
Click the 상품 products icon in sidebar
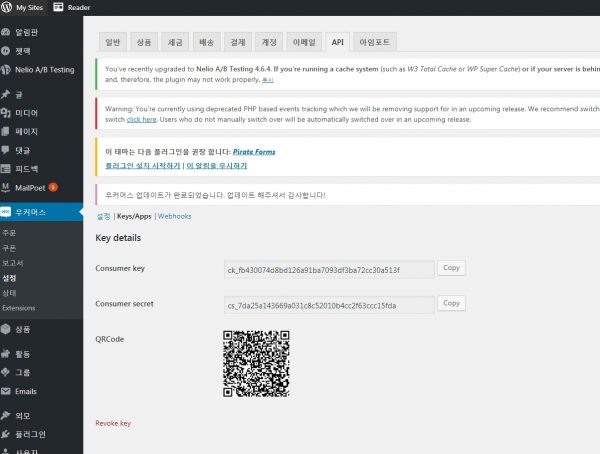pyautogui.click(x=5, y=329)
